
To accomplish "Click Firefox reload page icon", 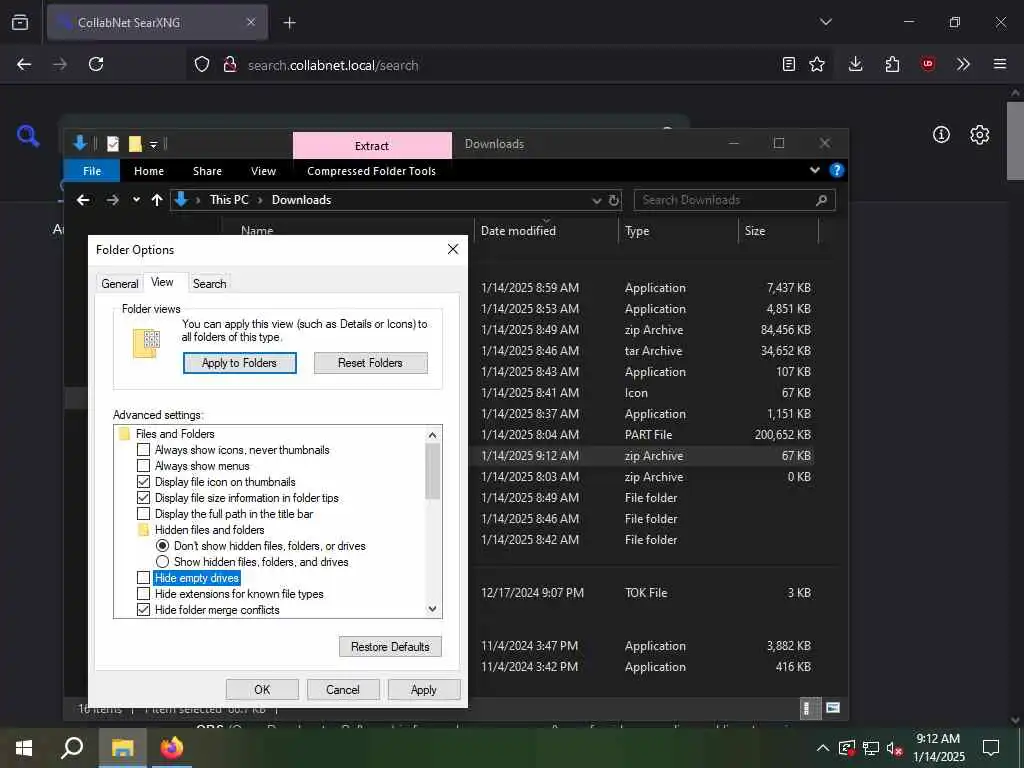I will coord(96,64).
